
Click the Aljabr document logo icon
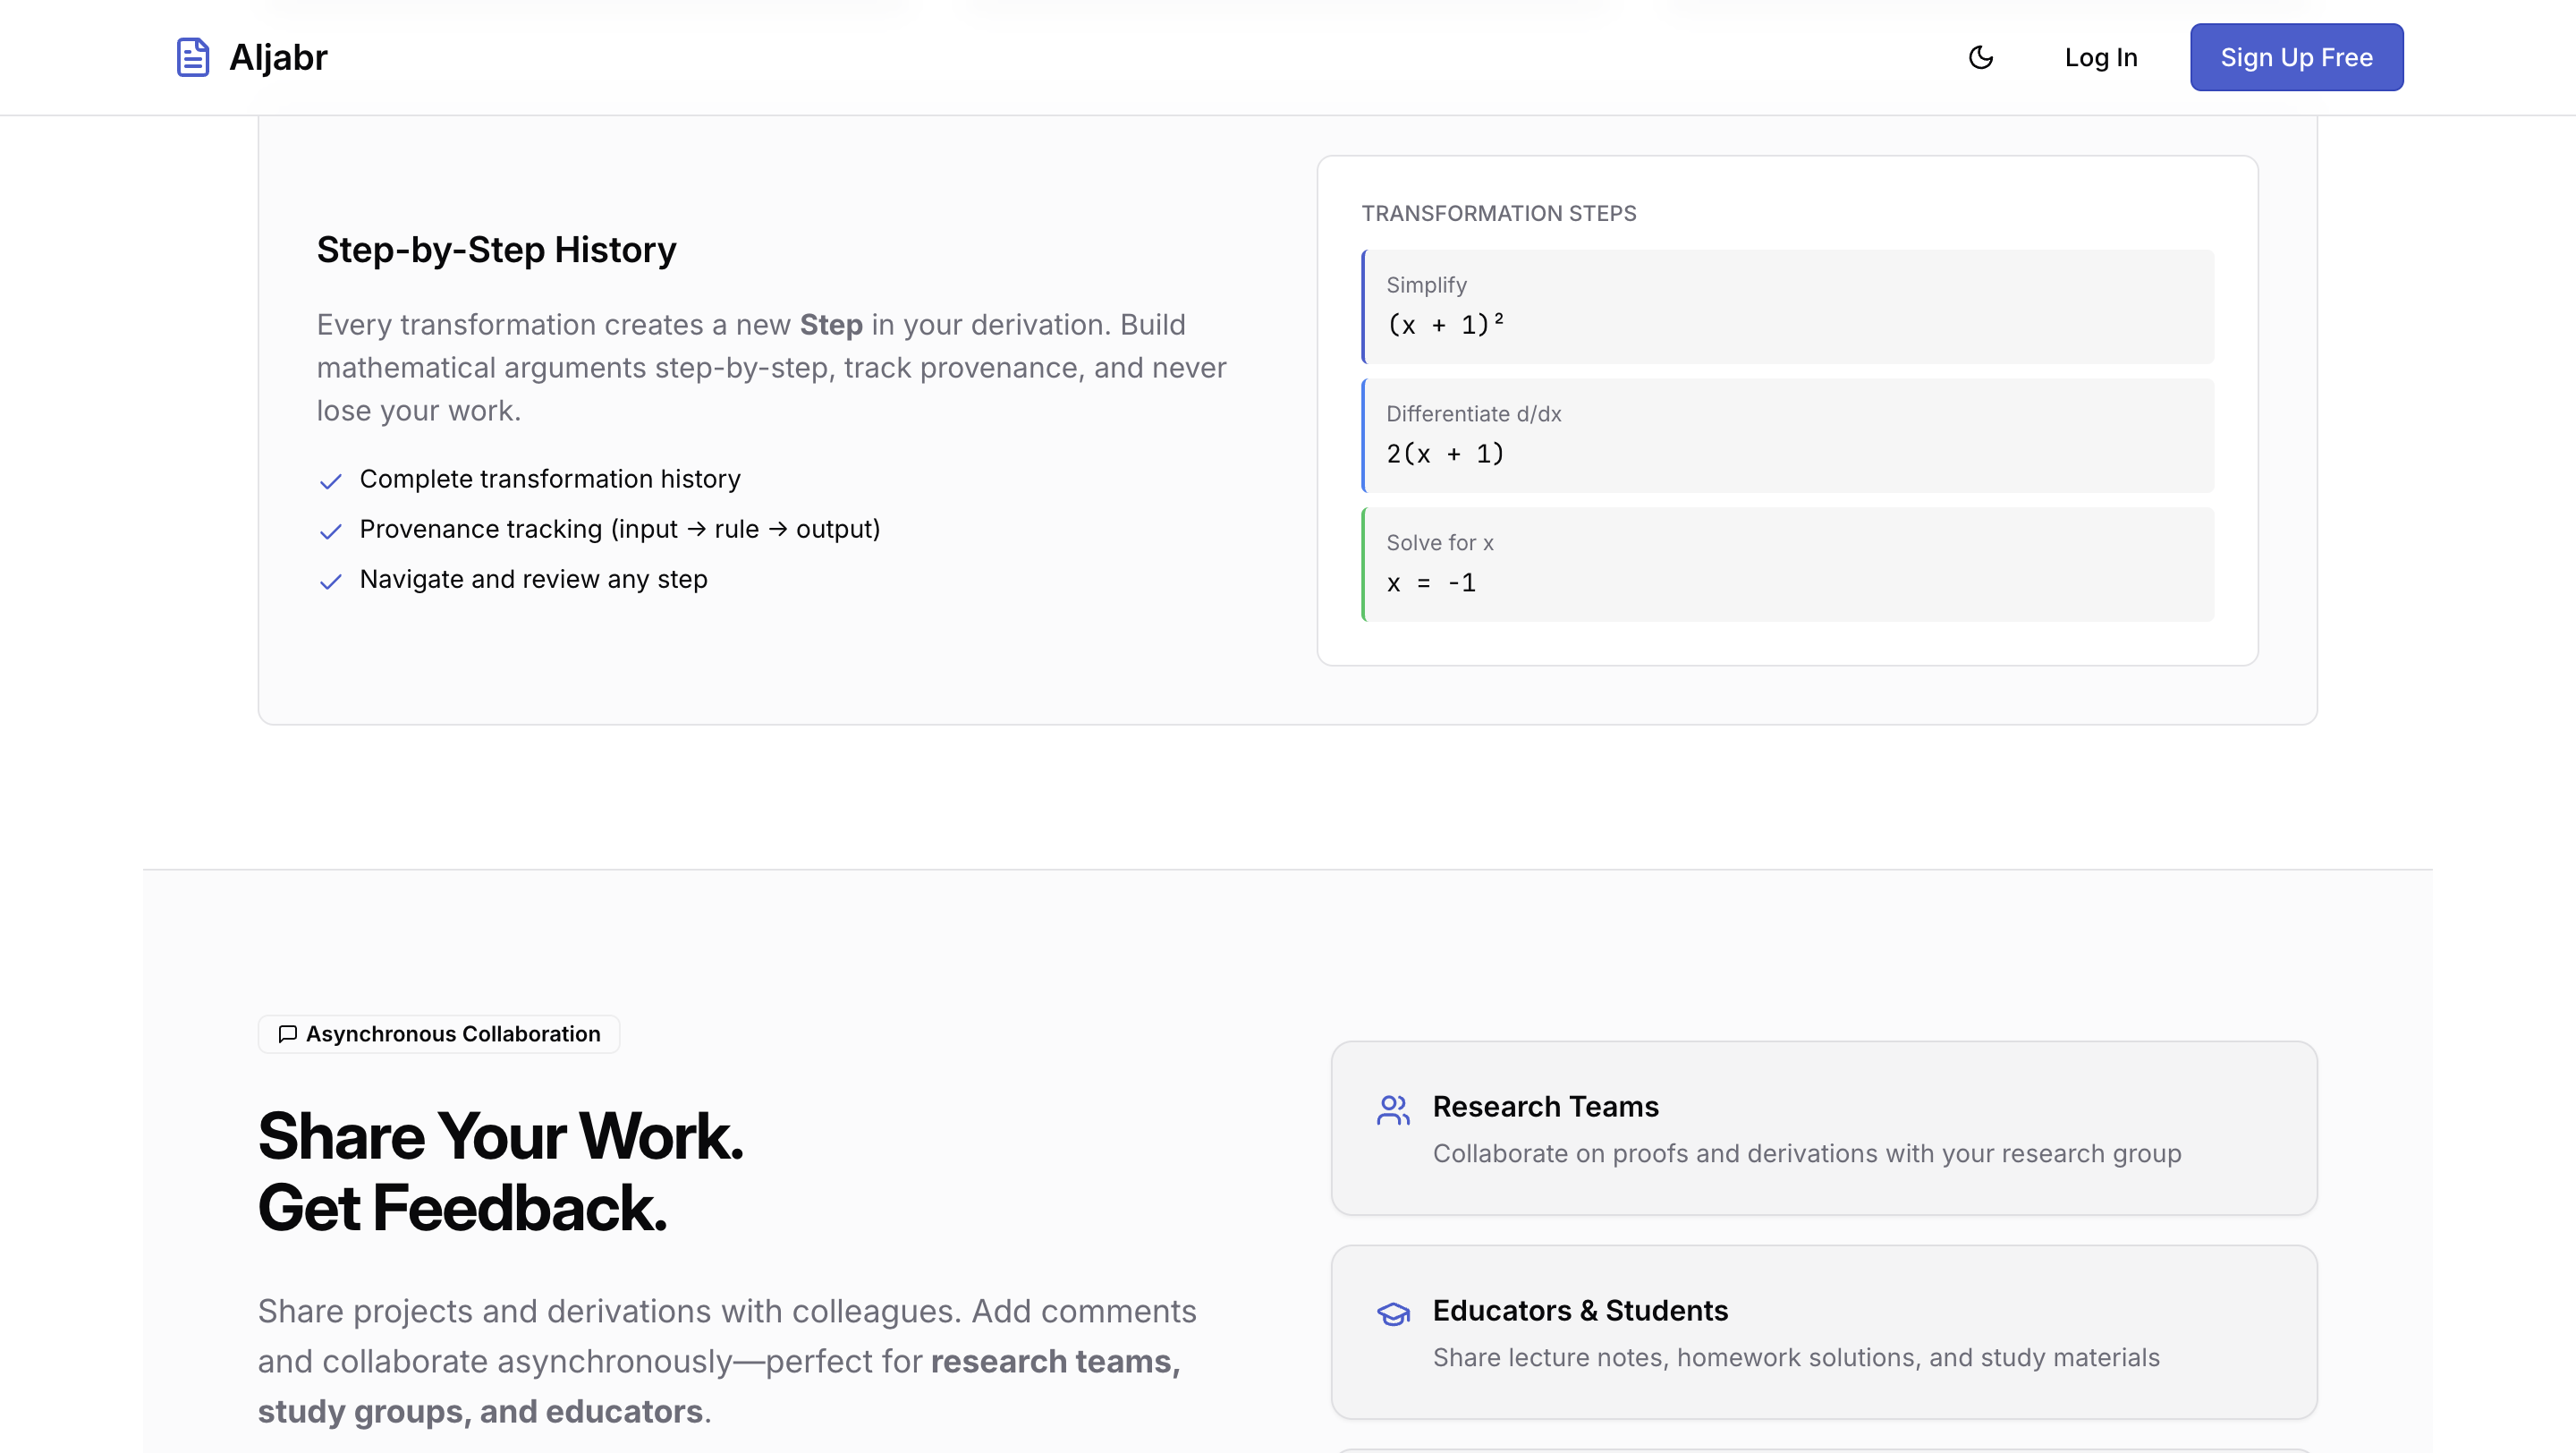pos(193,57)
